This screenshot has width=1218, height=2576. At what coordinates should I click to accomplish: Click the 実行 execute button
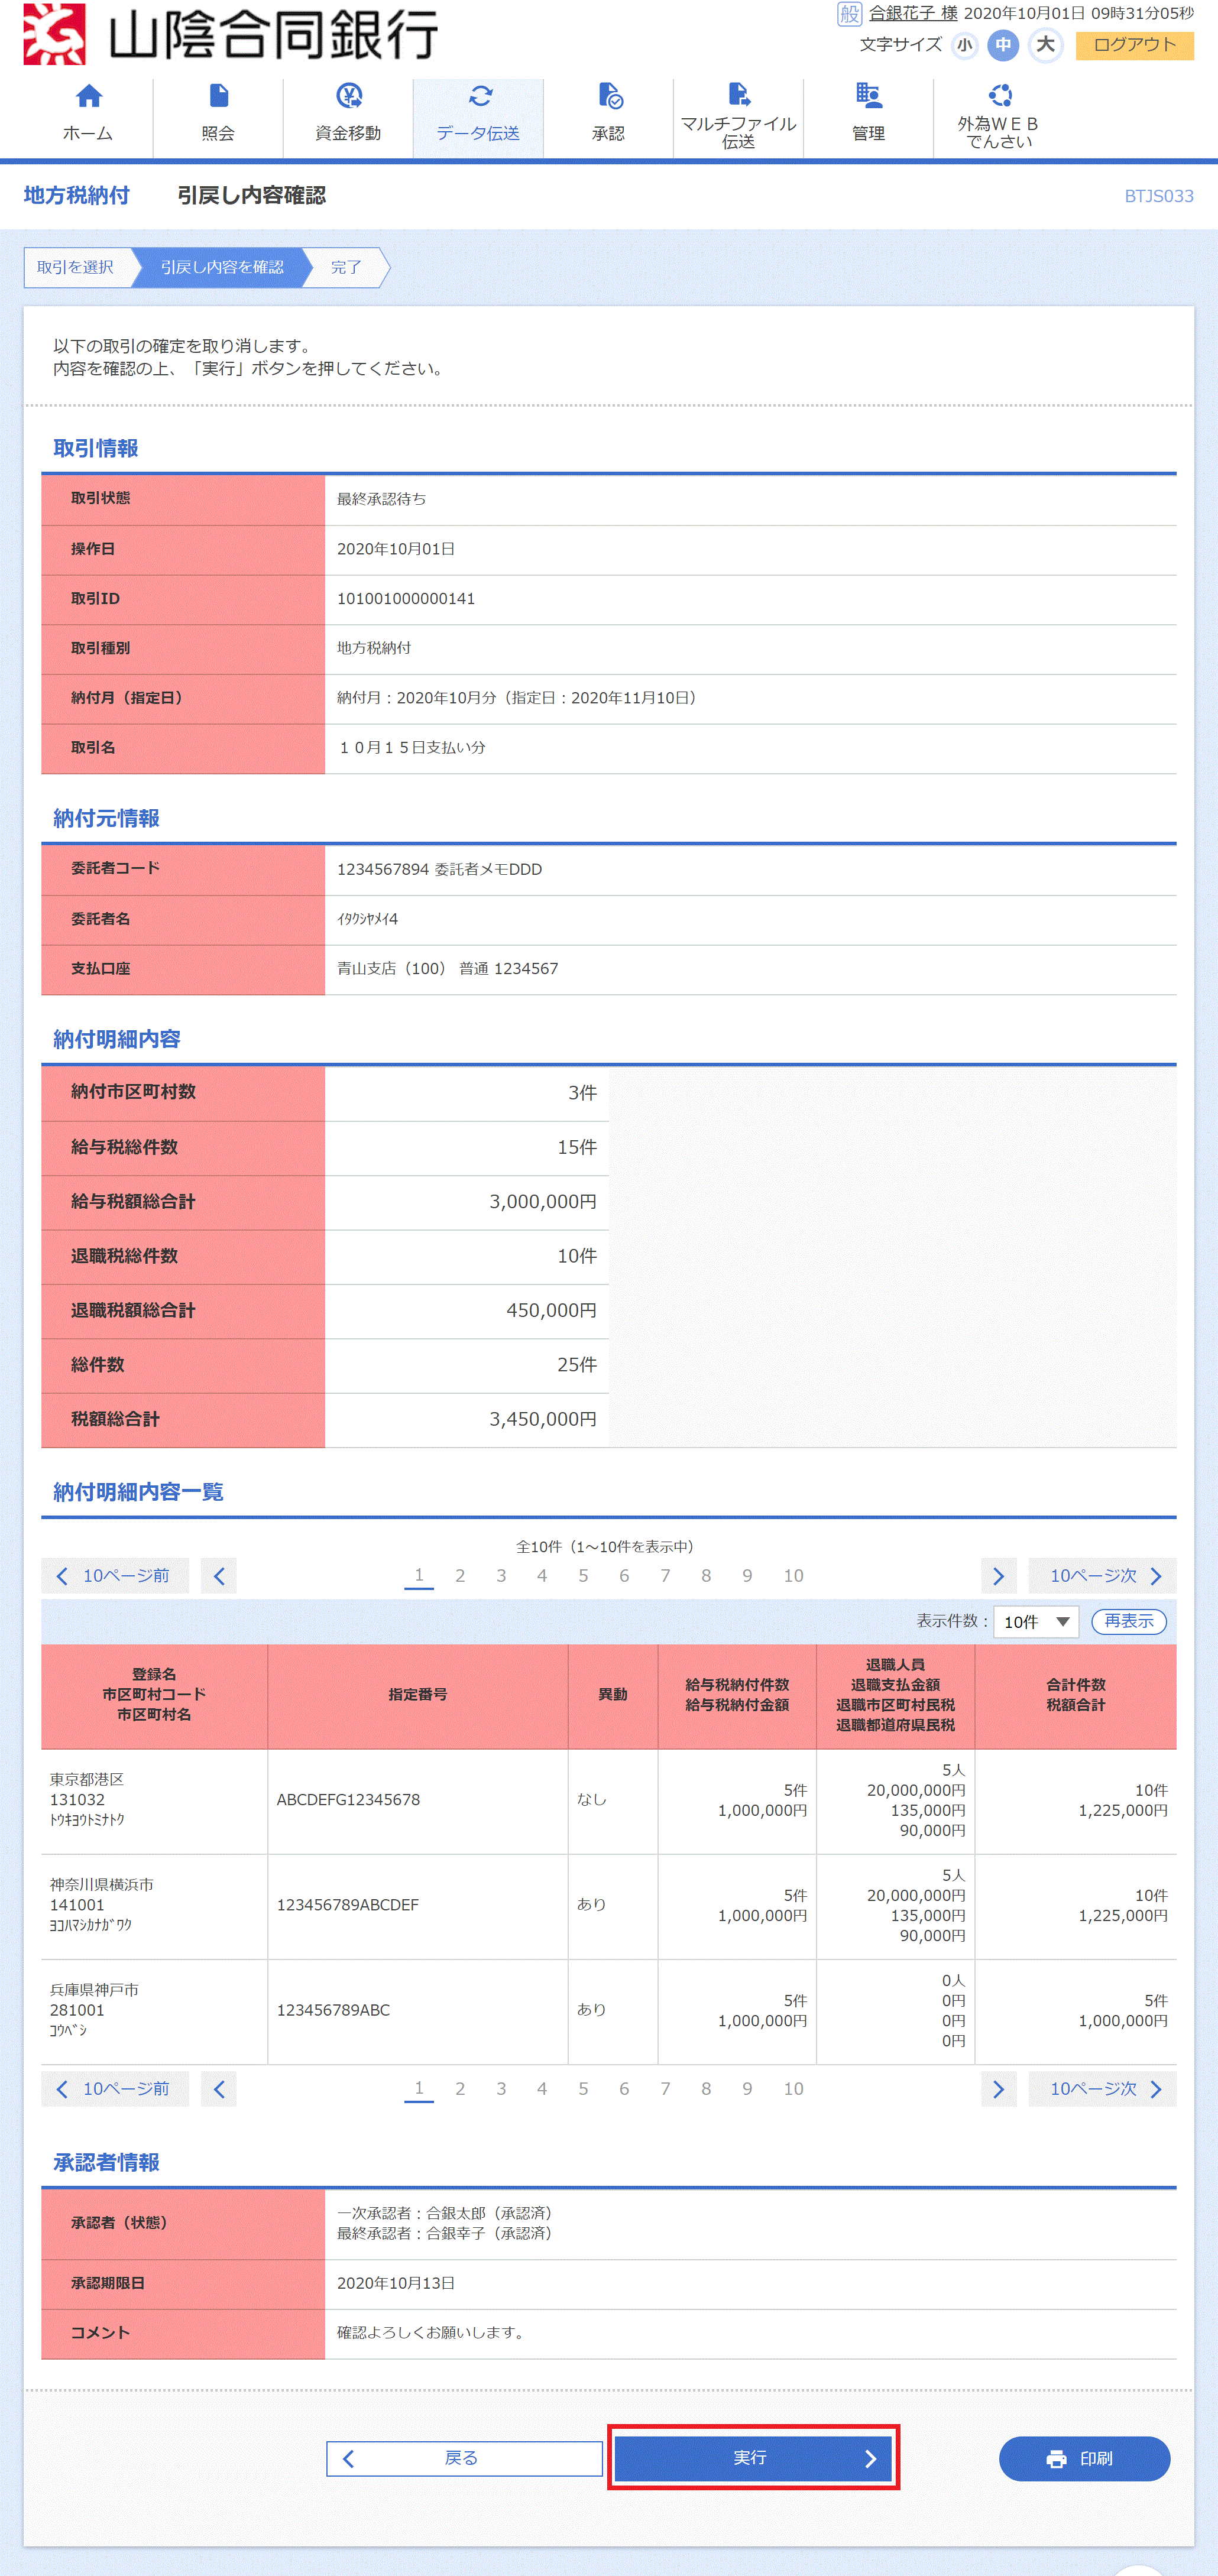pyautogui.click(x=753, y=2458)
